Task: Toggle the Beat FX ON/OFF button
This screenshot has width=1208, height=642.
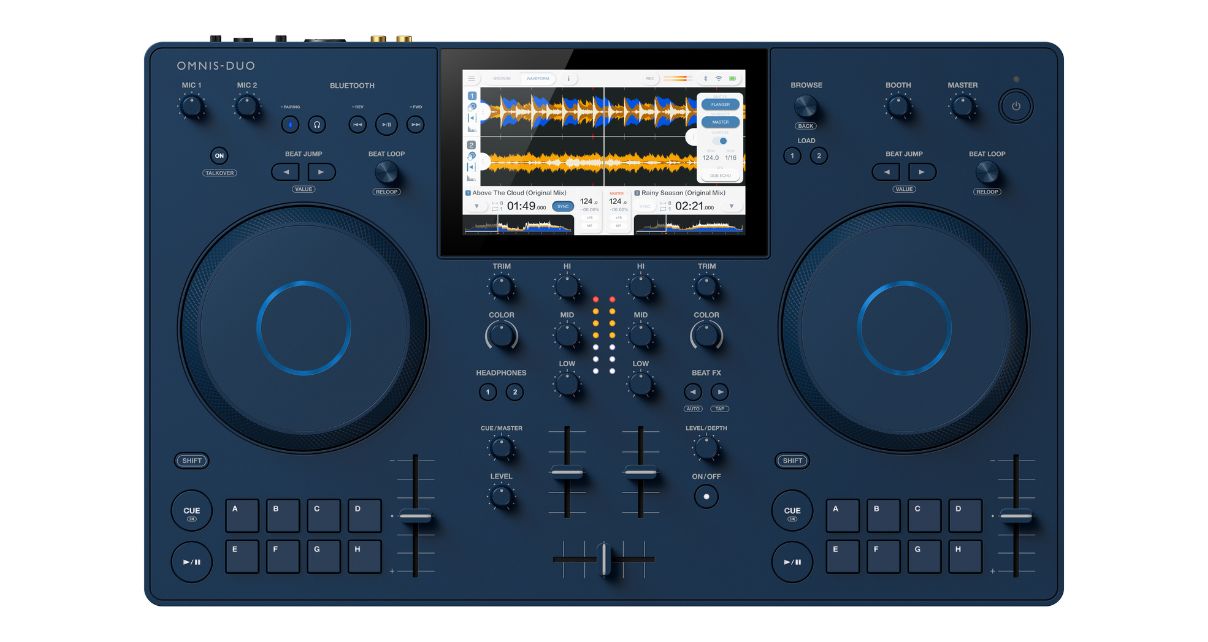Action: coord(707,496)
